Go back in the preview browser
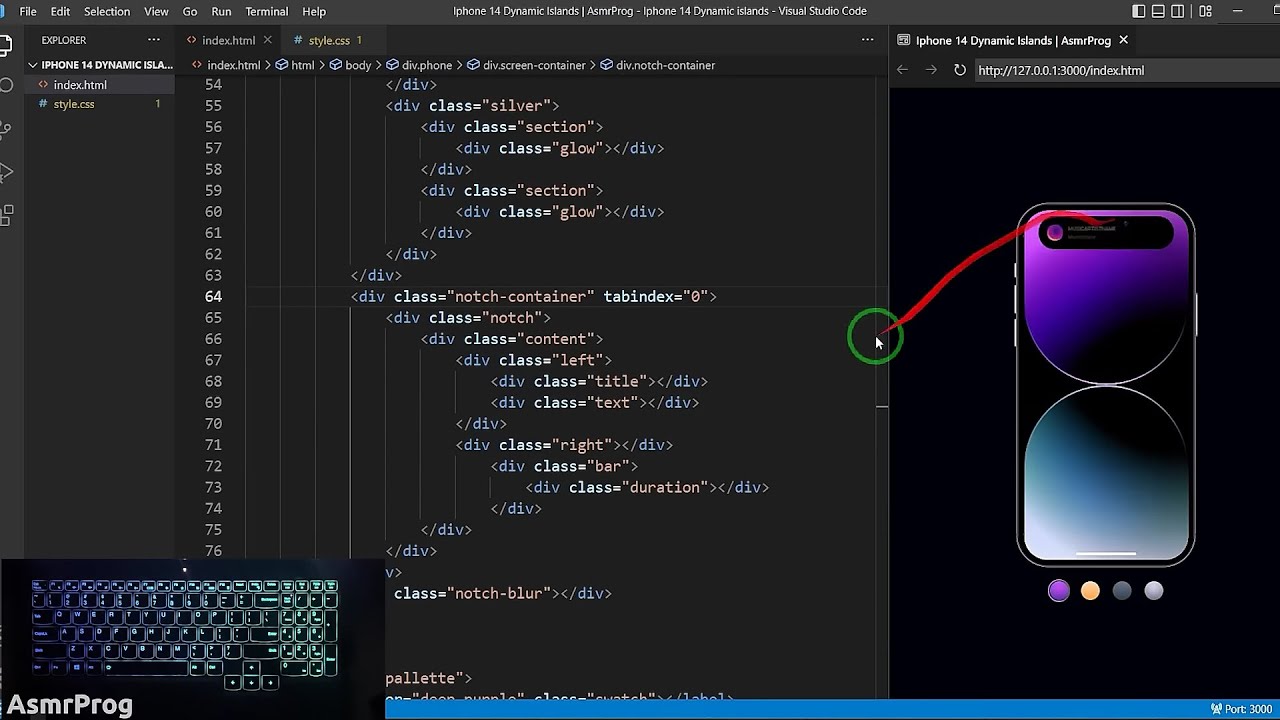The height and width of the screenshot is (720, 1280). pyautogui.click(x=902, y=70)
